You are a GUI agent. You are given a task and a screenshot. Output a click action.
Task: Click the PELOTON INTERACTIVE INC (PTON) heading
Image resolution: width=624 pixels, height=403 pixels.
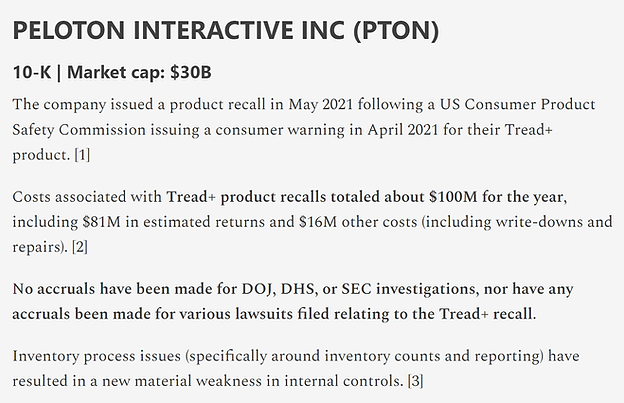226,30
